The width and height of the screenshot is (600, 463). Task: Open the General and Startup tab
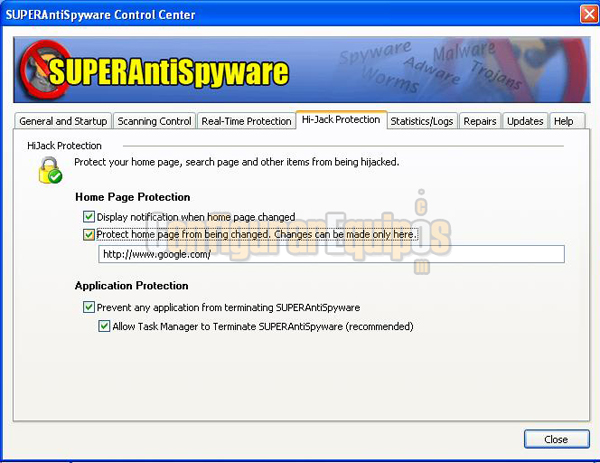[63, 121]
